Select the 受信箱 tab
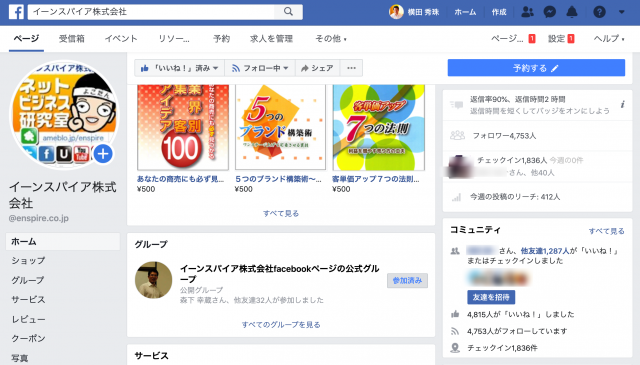Viewport: 640px width, 365px height. coord(71,39)
